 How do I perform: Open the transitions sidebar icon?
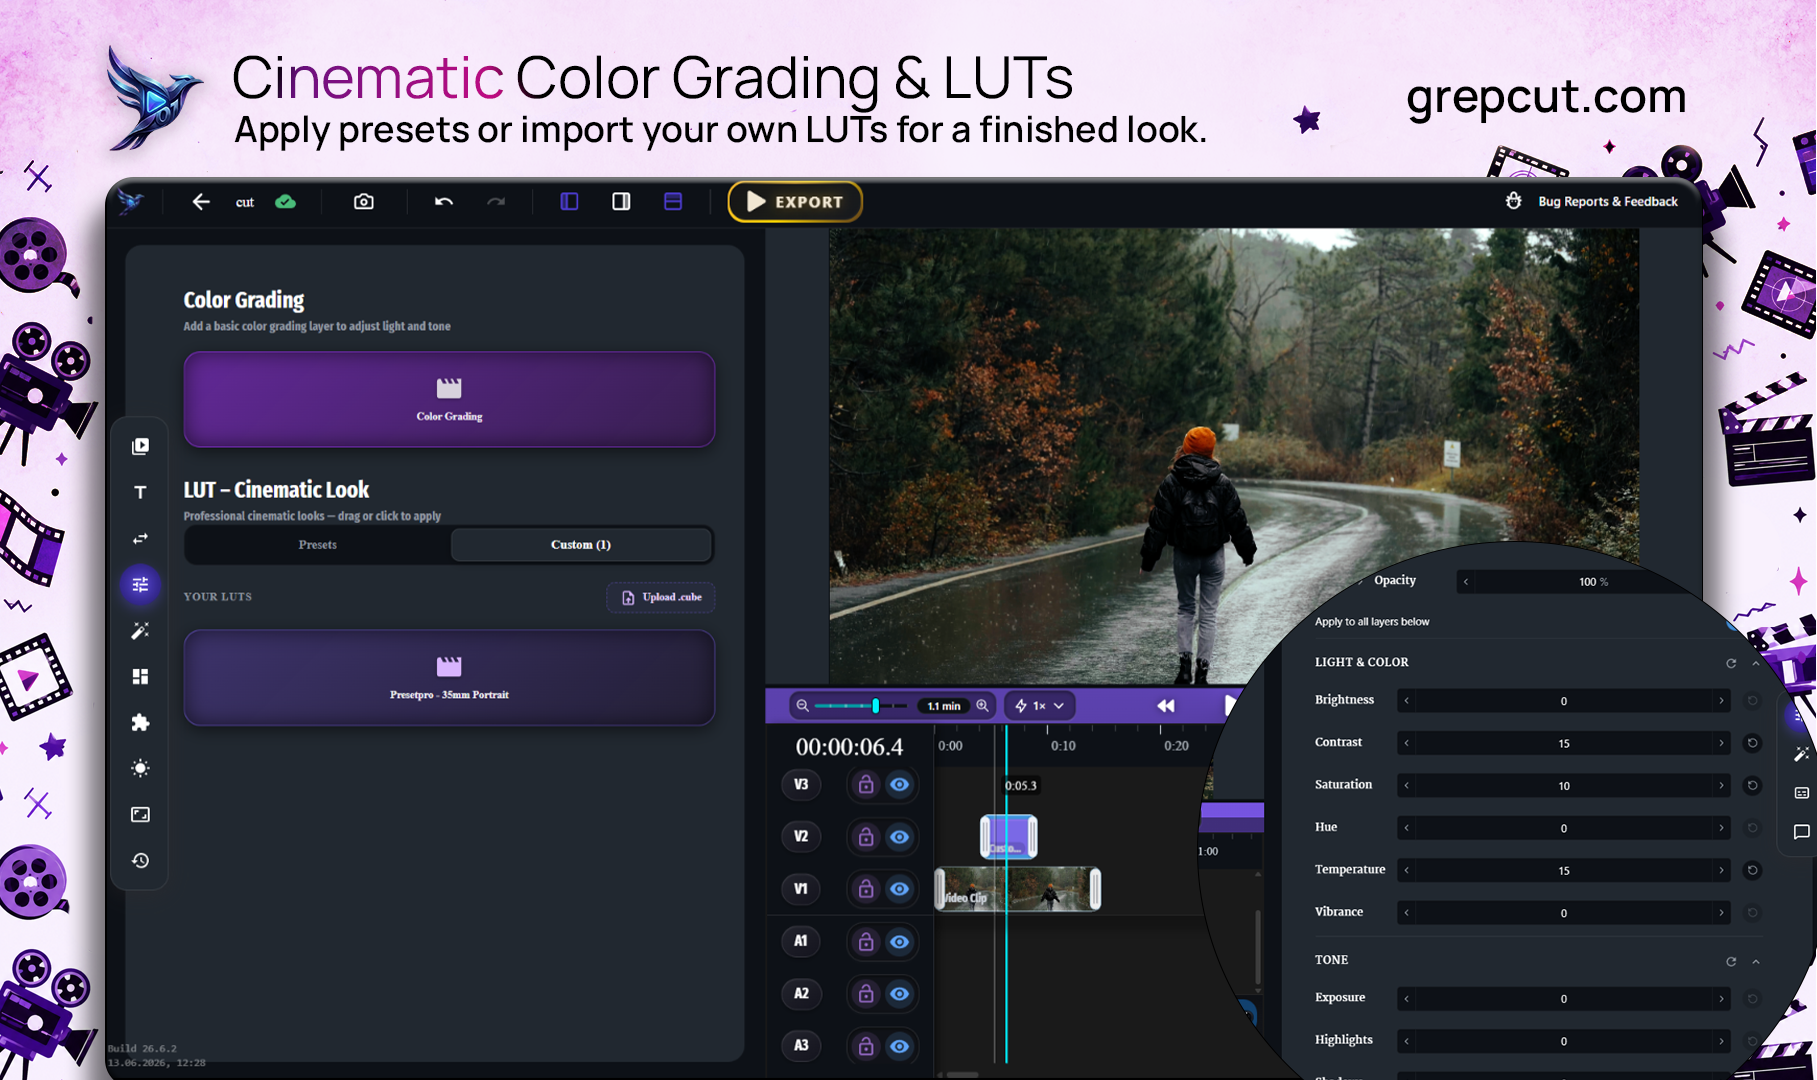(140, 538)
